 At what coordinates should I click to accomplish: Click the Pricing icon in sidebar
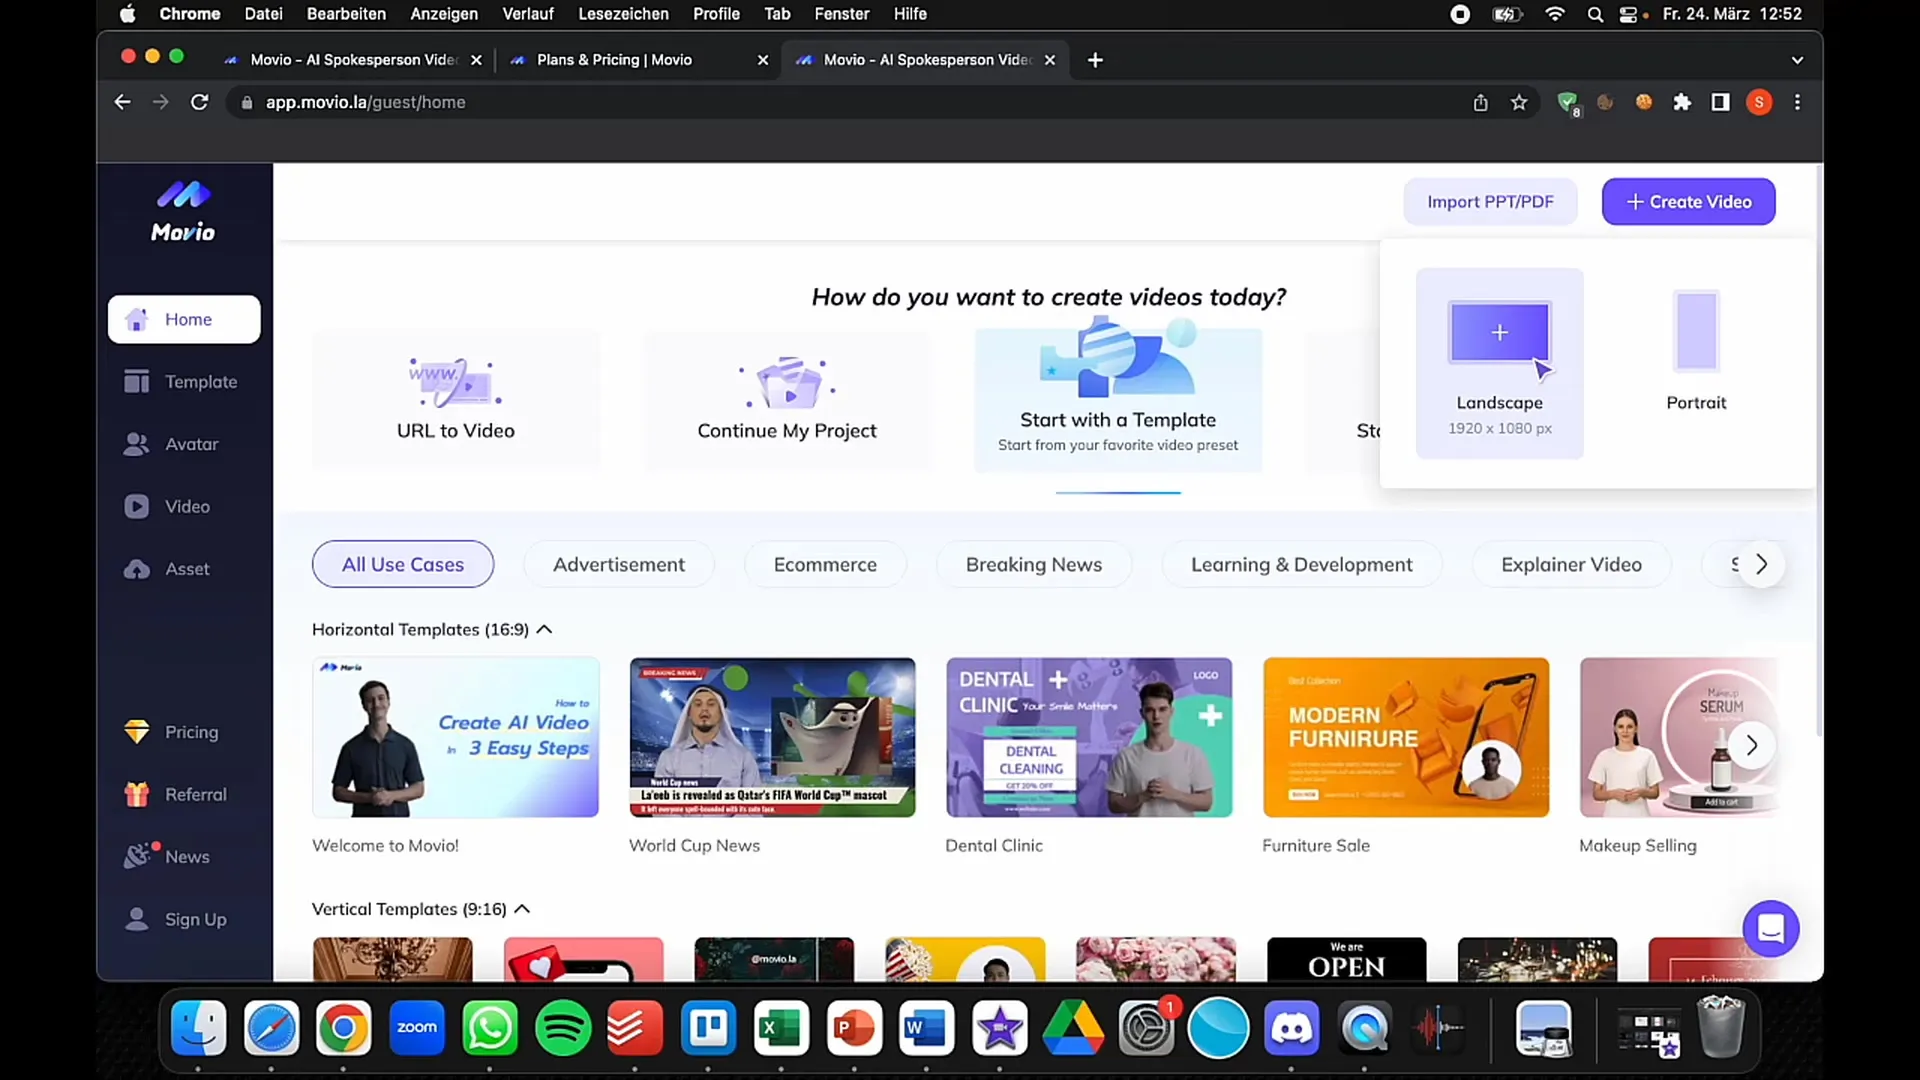tap(135, 732)
